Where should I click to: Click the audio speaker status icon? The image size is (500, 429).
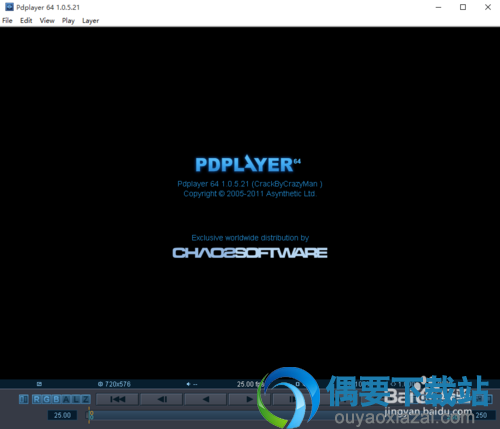(x=188, y=384)
